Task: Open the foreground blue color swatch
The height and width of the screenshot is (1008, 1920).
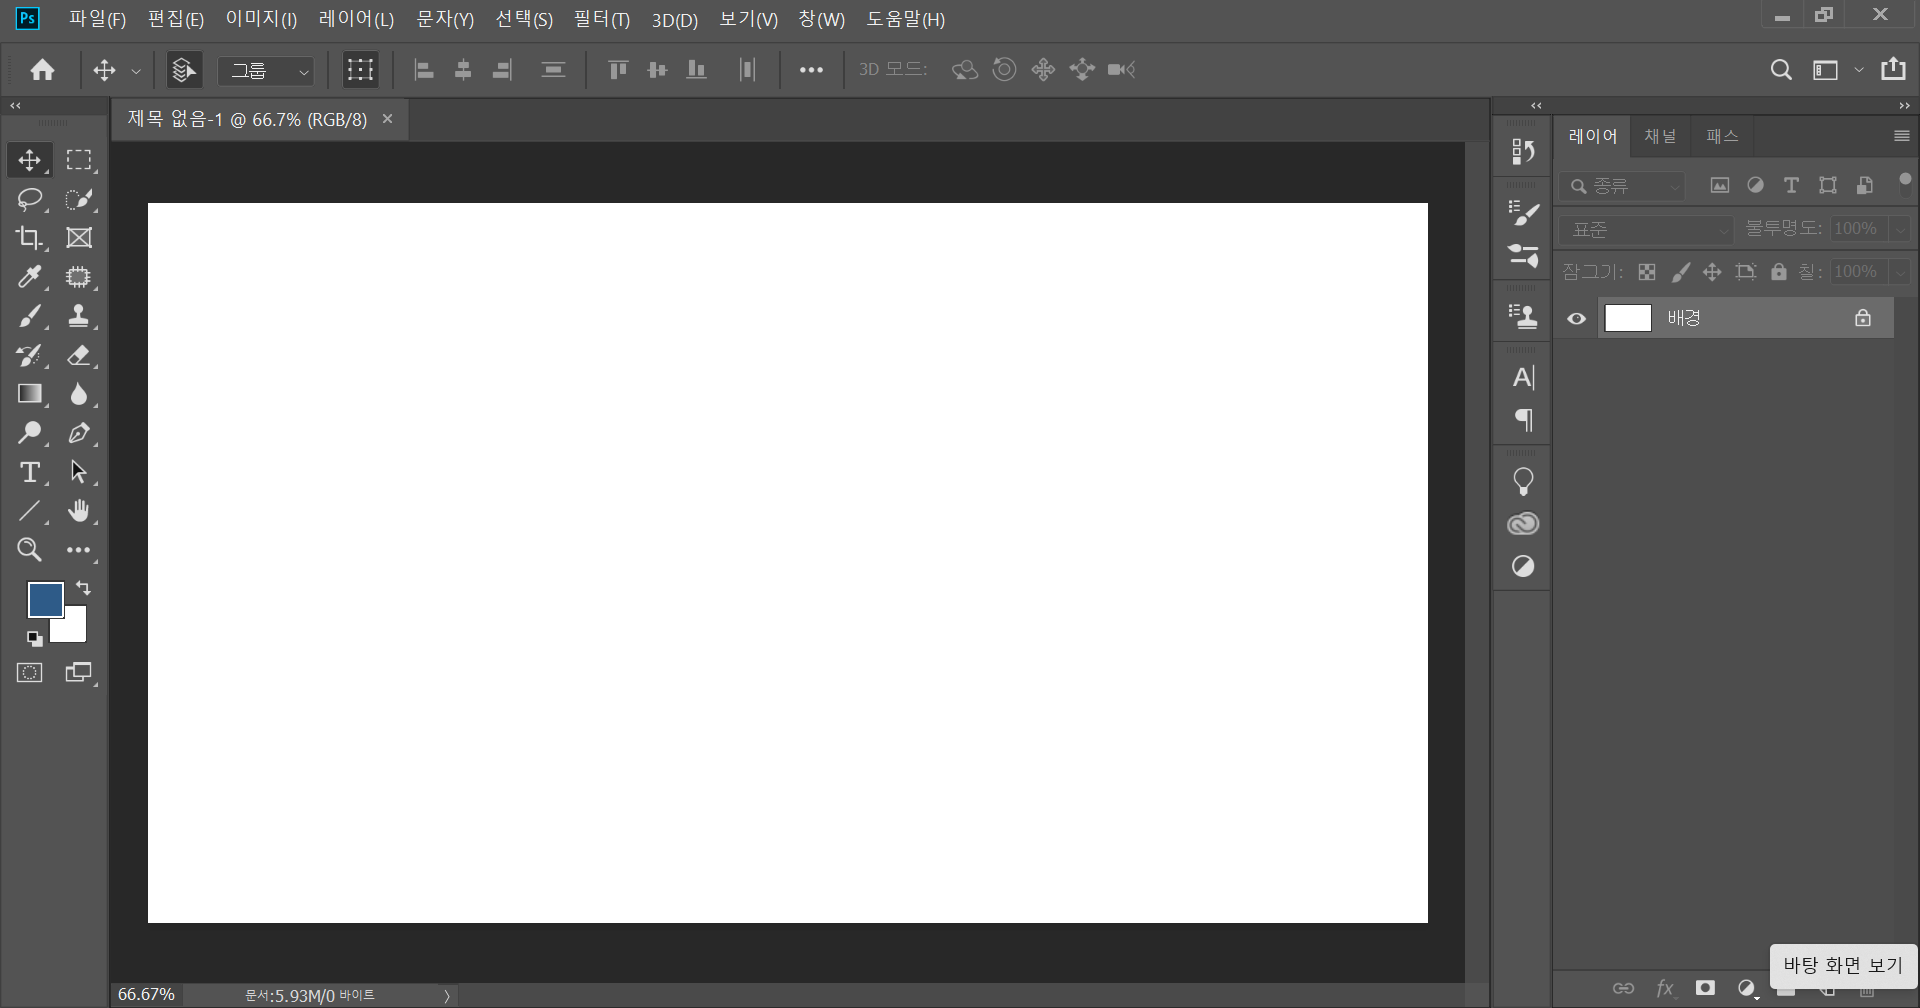Action: coord(45,600)
